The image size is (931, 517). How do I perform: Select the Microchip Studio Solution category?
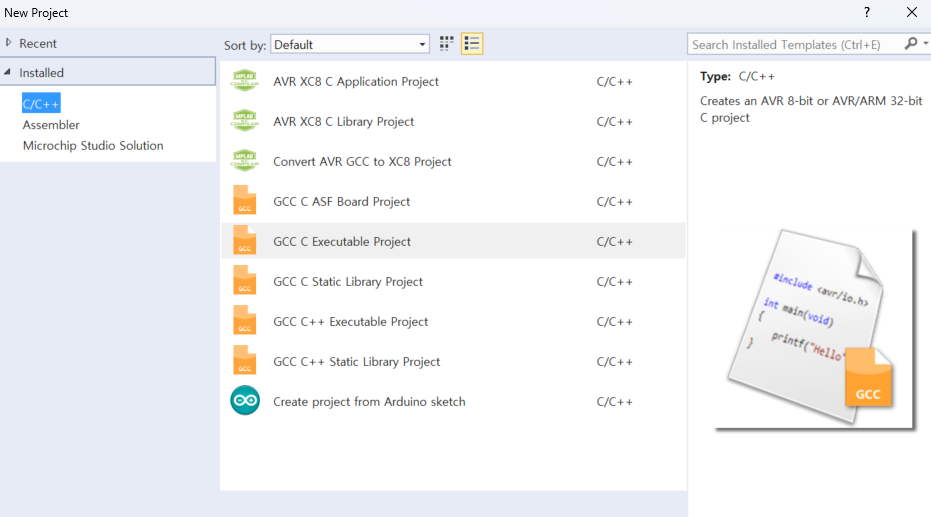point(93,145)
